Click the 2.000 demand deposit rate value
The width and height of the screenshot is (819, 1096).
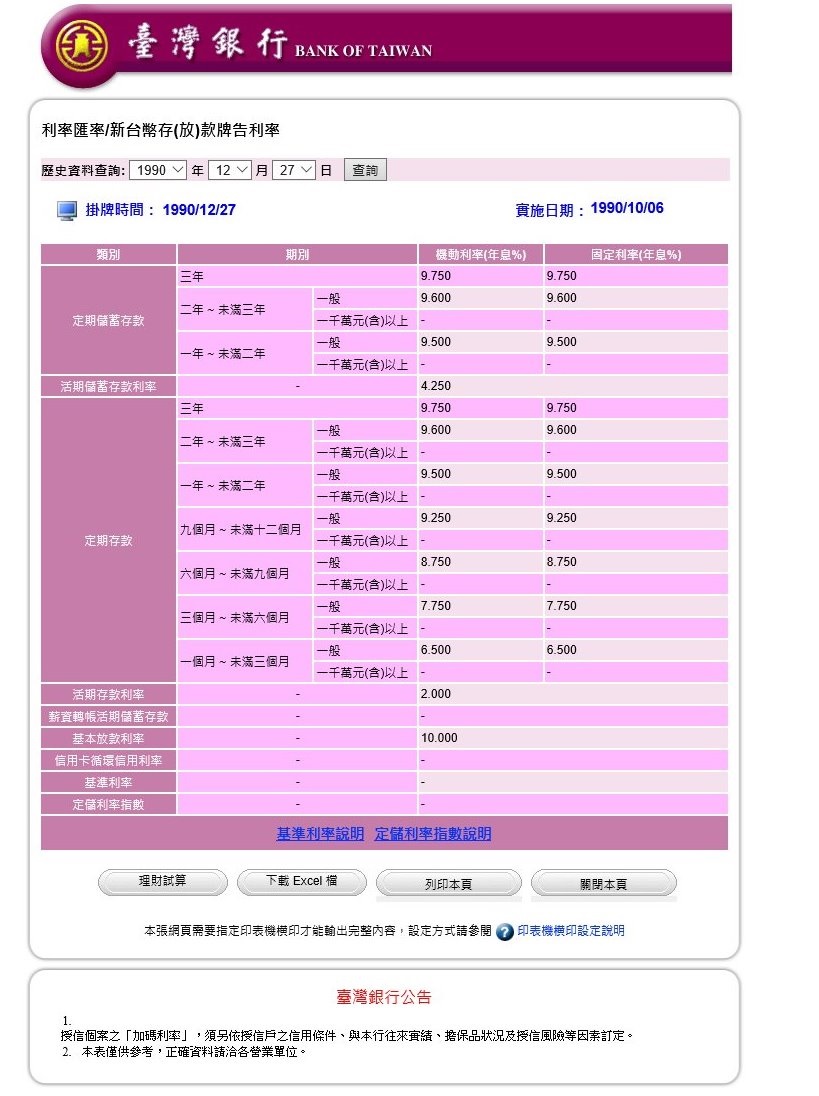coord(436,694)
